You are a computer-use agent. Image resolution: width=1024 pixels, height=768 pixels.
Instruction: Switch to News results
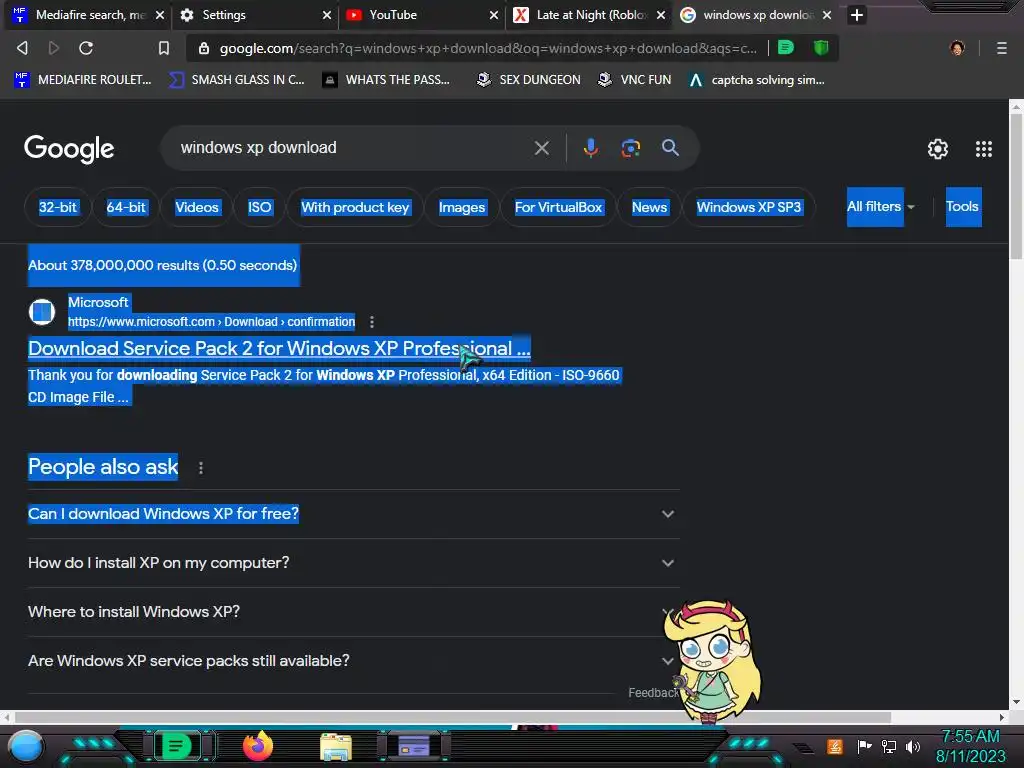point(649,208)
